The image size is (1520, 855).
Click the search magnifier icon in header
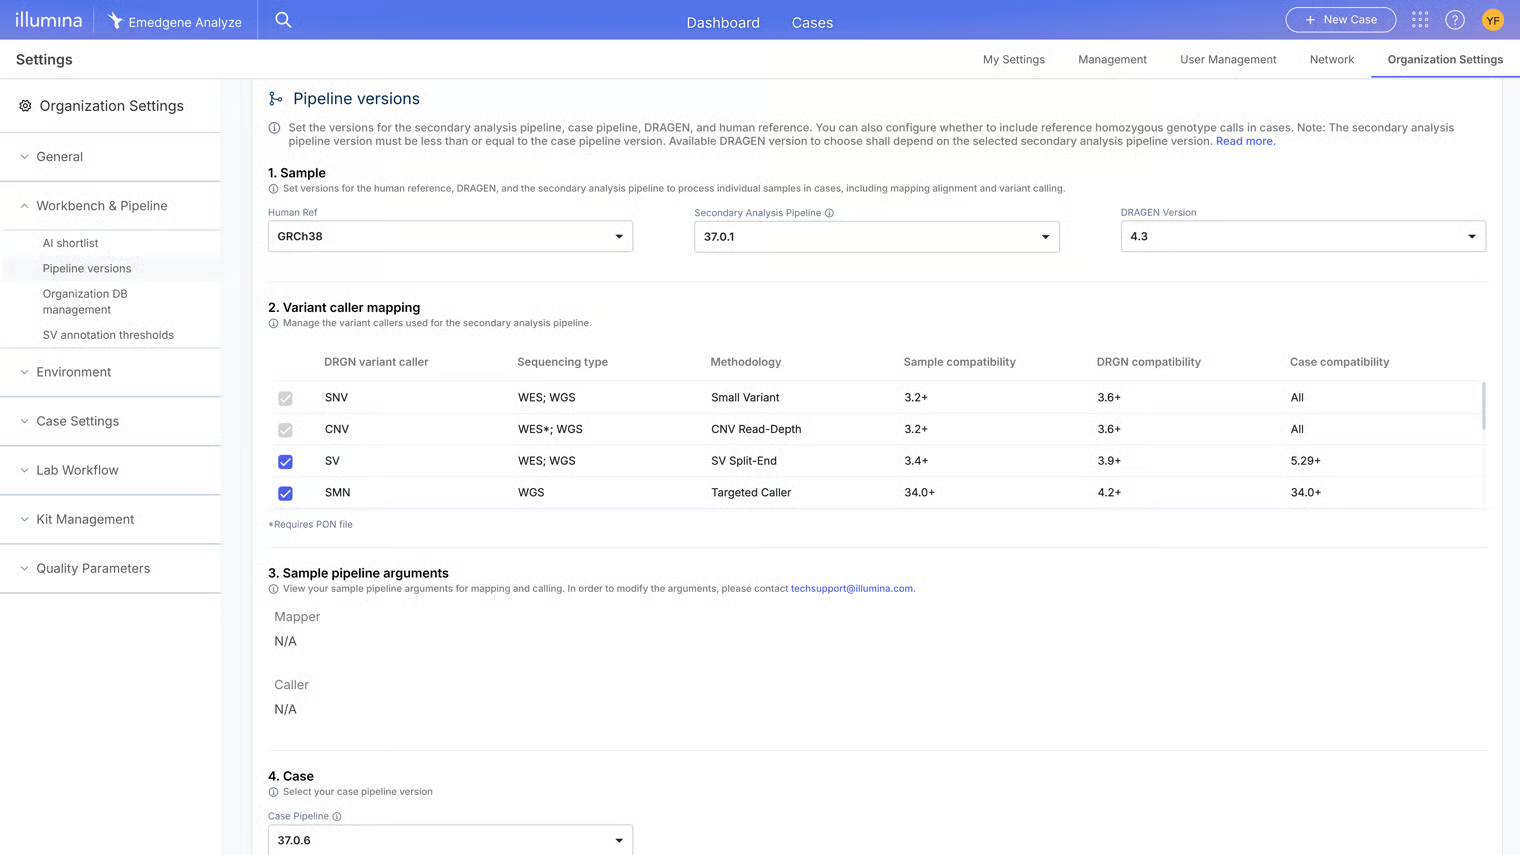tap(283, 20)
